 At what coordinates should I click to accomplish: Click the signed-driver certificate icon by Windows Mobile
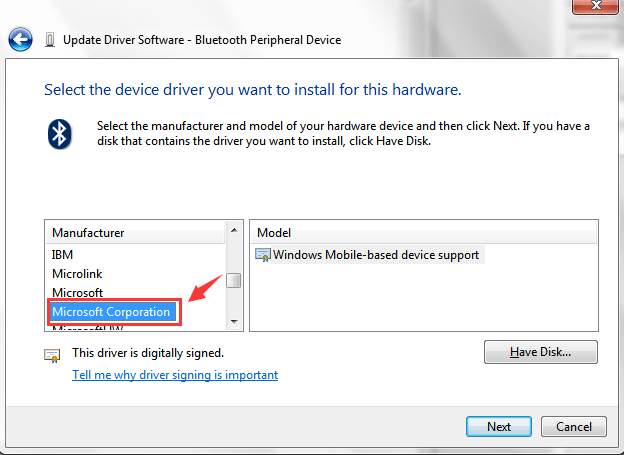click(x=263, y=255)
